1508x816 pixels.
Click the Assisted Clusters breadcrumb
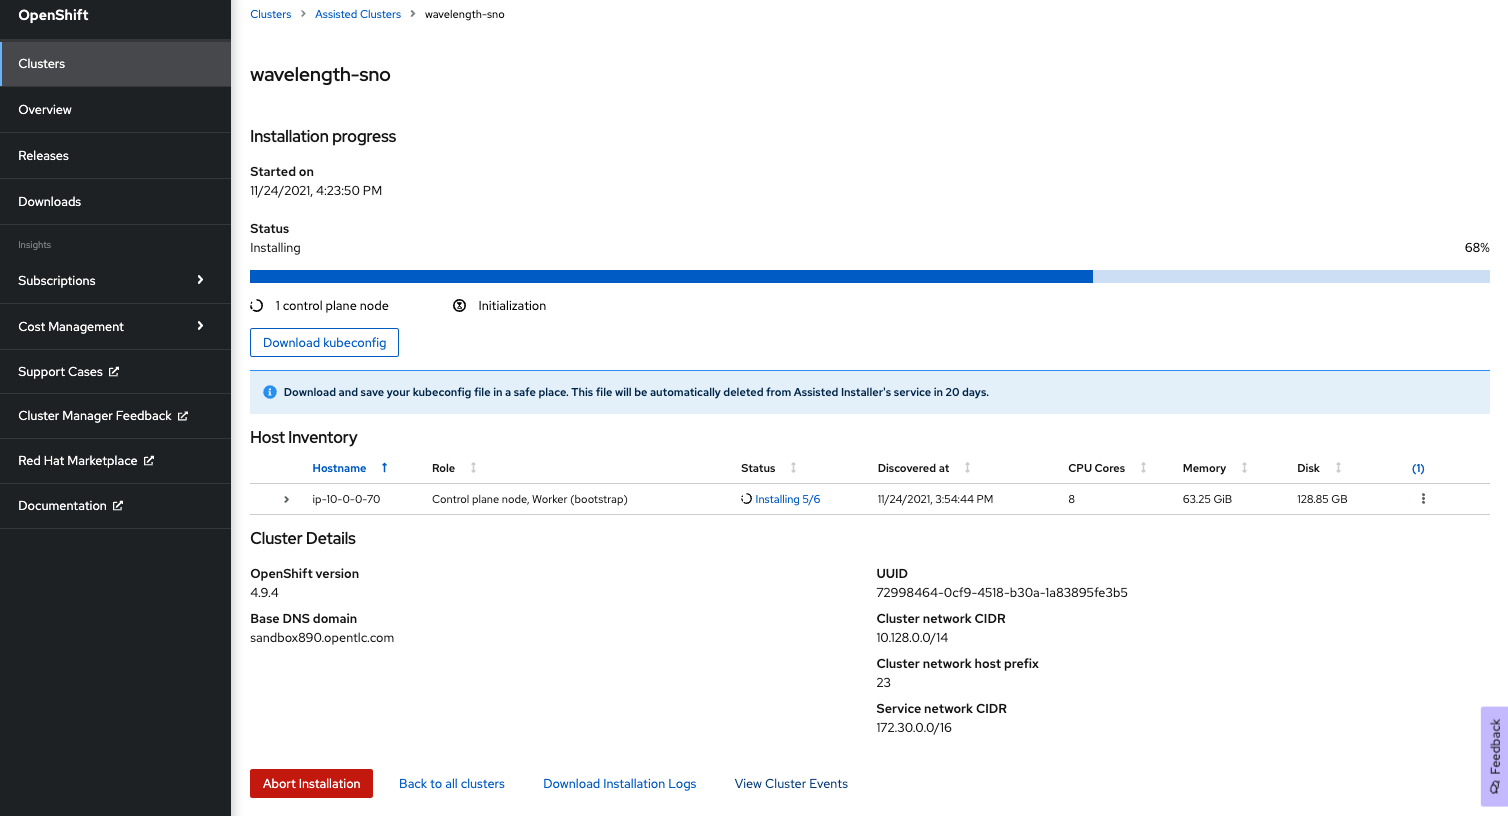(358, 14)
